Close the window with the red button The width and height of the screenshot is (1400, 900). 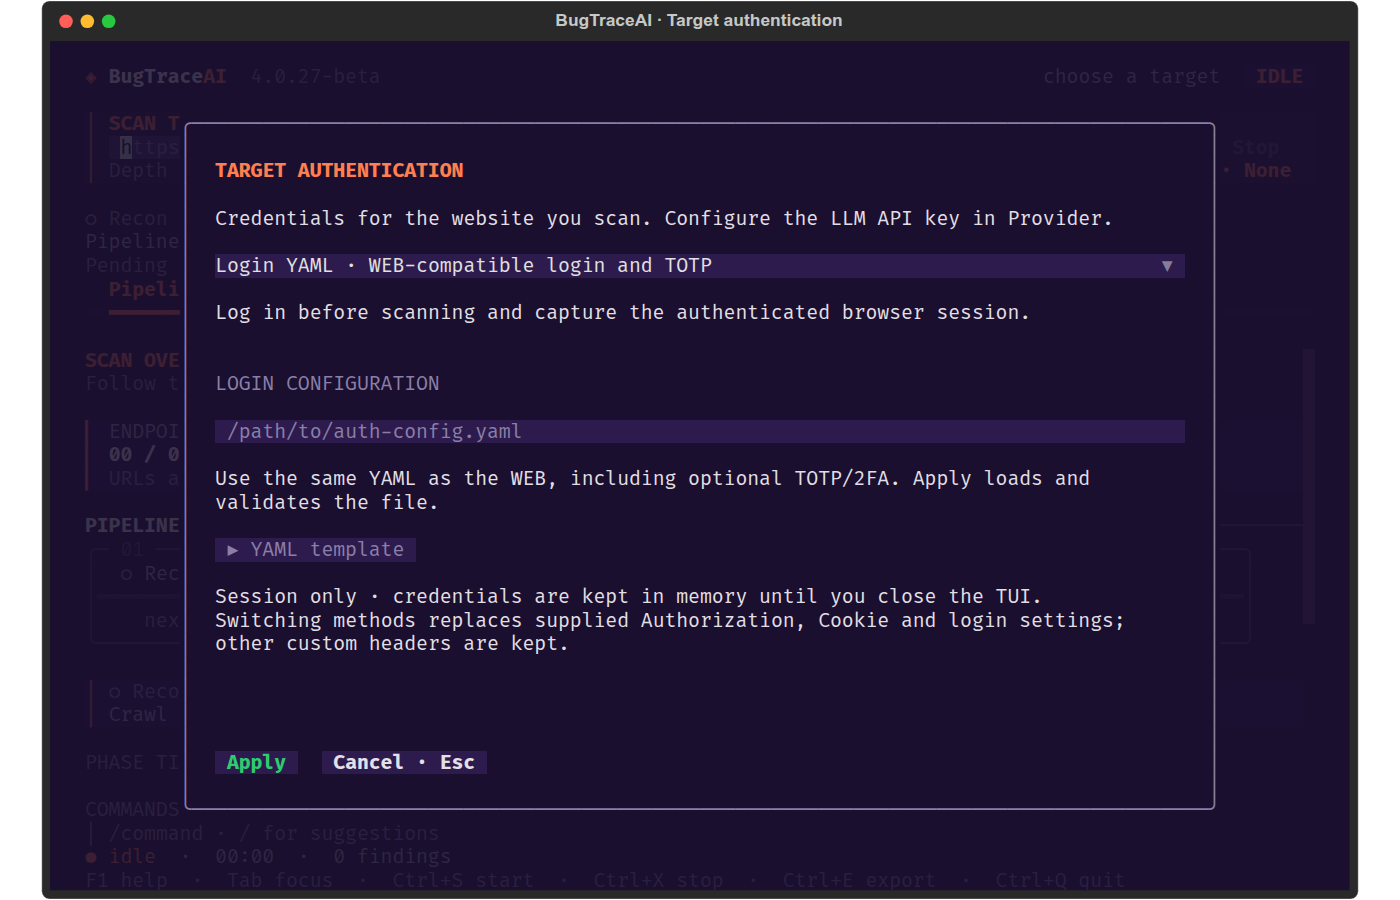(66, 21)
